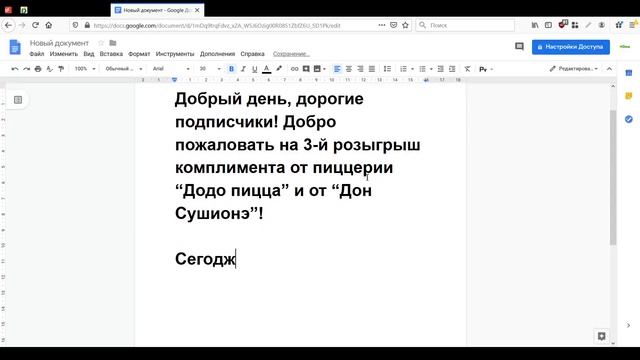The height and width of the screenshot is (360, 640).
Task: Center align the text
Action: tap(349, 69)
